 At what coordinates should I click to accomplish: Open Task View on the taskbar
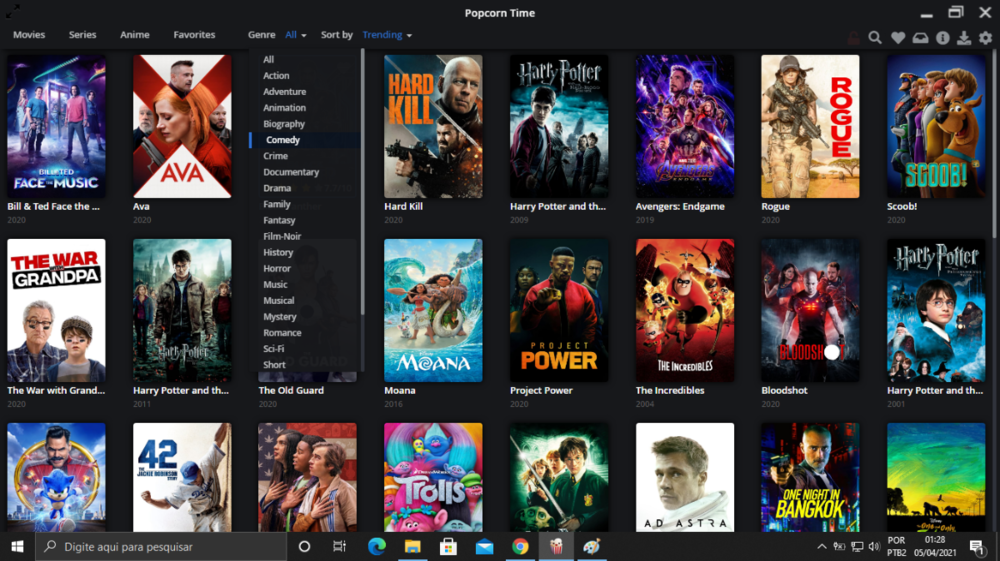(339, 546)
